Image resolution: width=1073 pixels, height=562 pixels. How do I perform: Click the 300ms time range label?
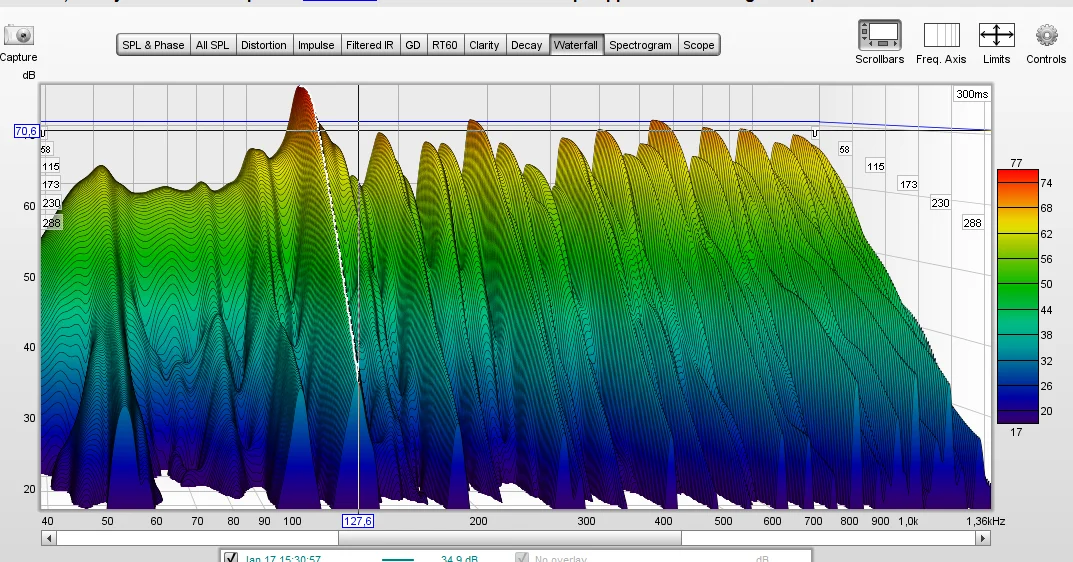(972, 94)
